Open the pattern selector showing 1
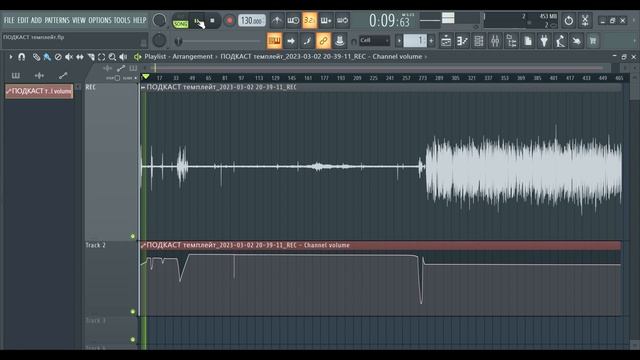 415,41
